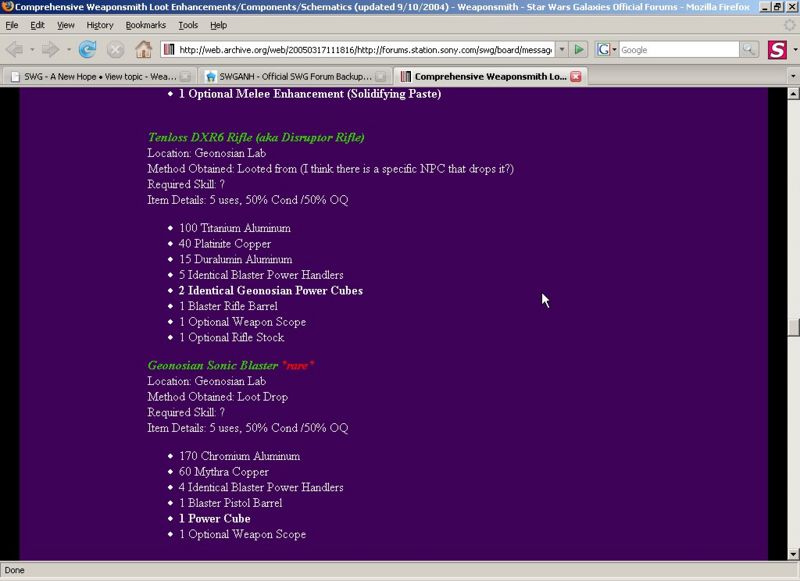Open the Bookmarks menu
Viewport: 800px width, 581px height.
pos(146,25)
